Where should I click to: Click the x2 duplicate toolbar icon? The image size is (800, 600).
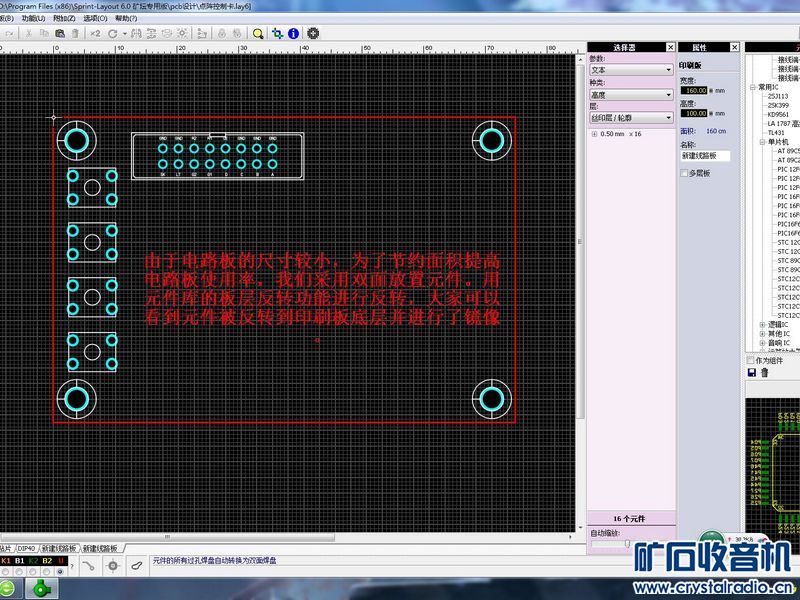pyautogui.click(x=95, y=33)
